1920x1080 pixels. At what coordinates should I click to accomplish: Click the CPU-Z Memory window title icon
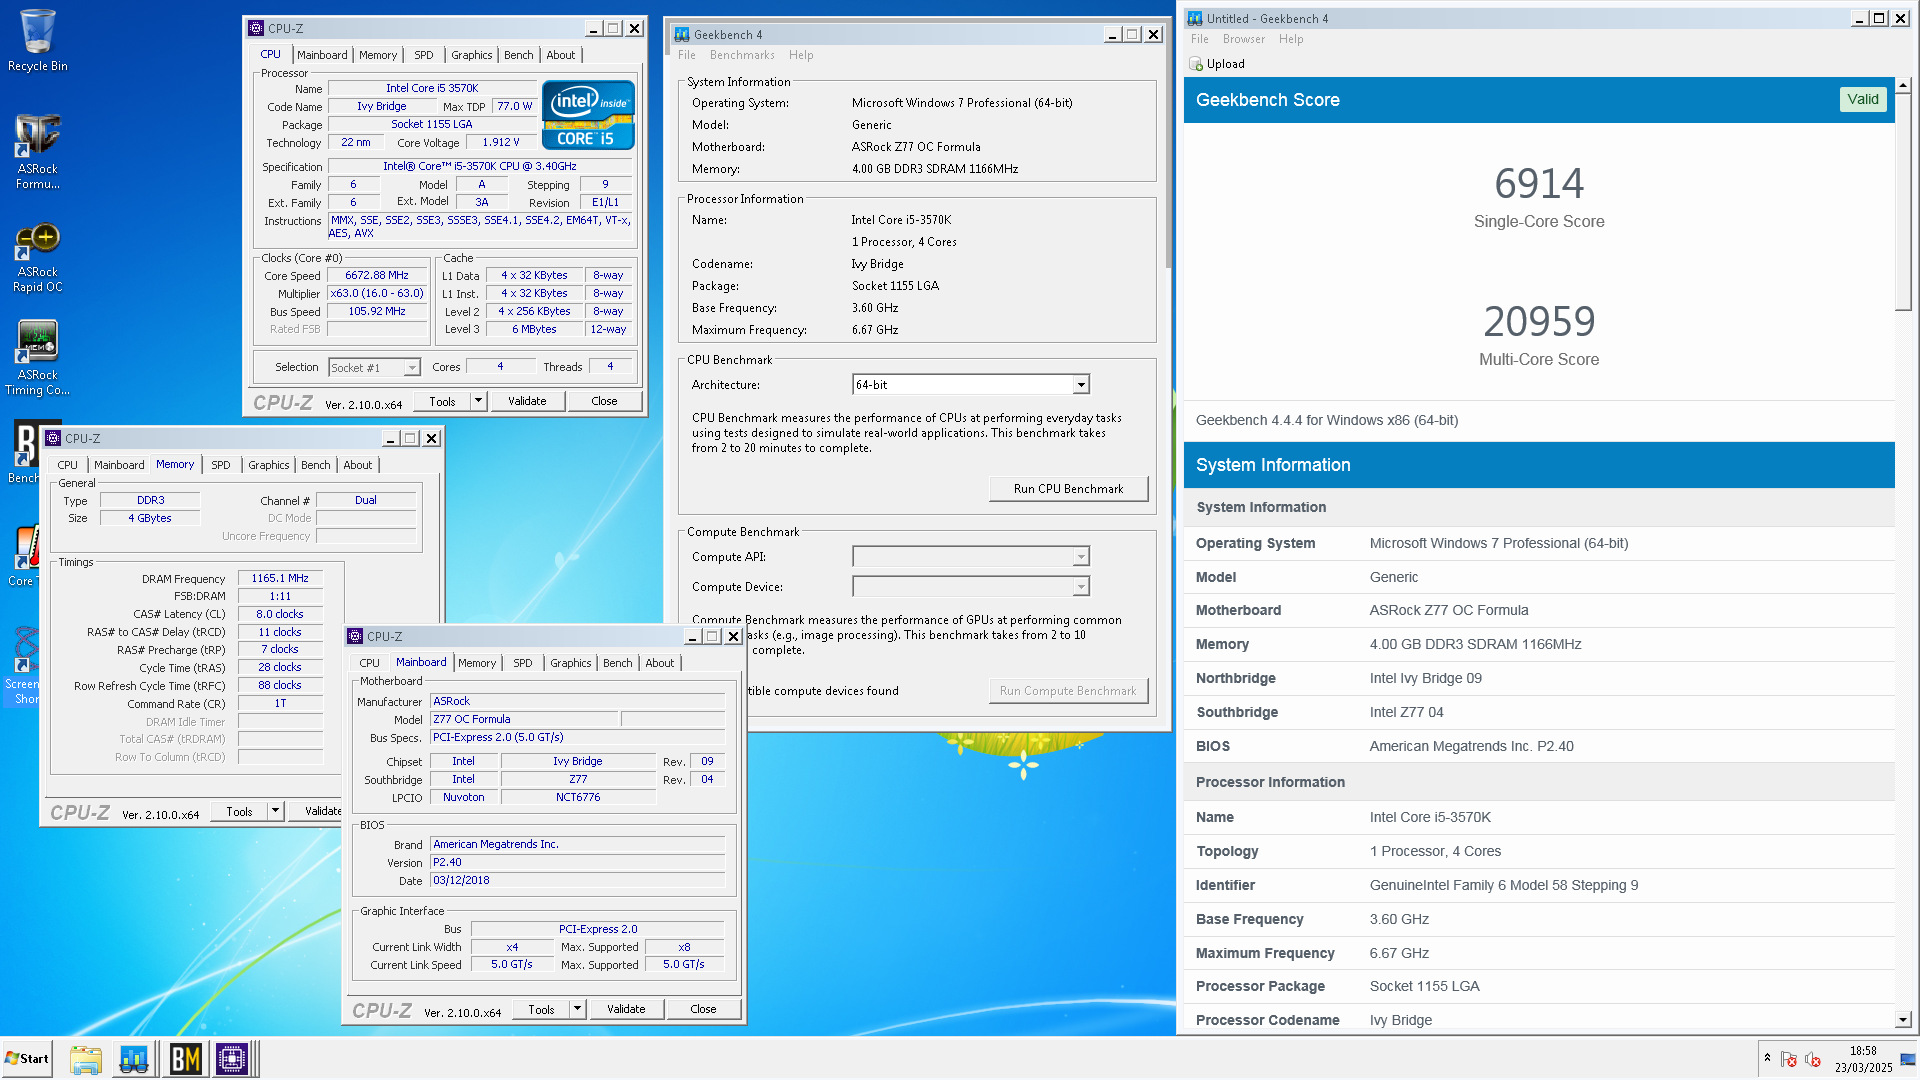click(x=54, y=439)
